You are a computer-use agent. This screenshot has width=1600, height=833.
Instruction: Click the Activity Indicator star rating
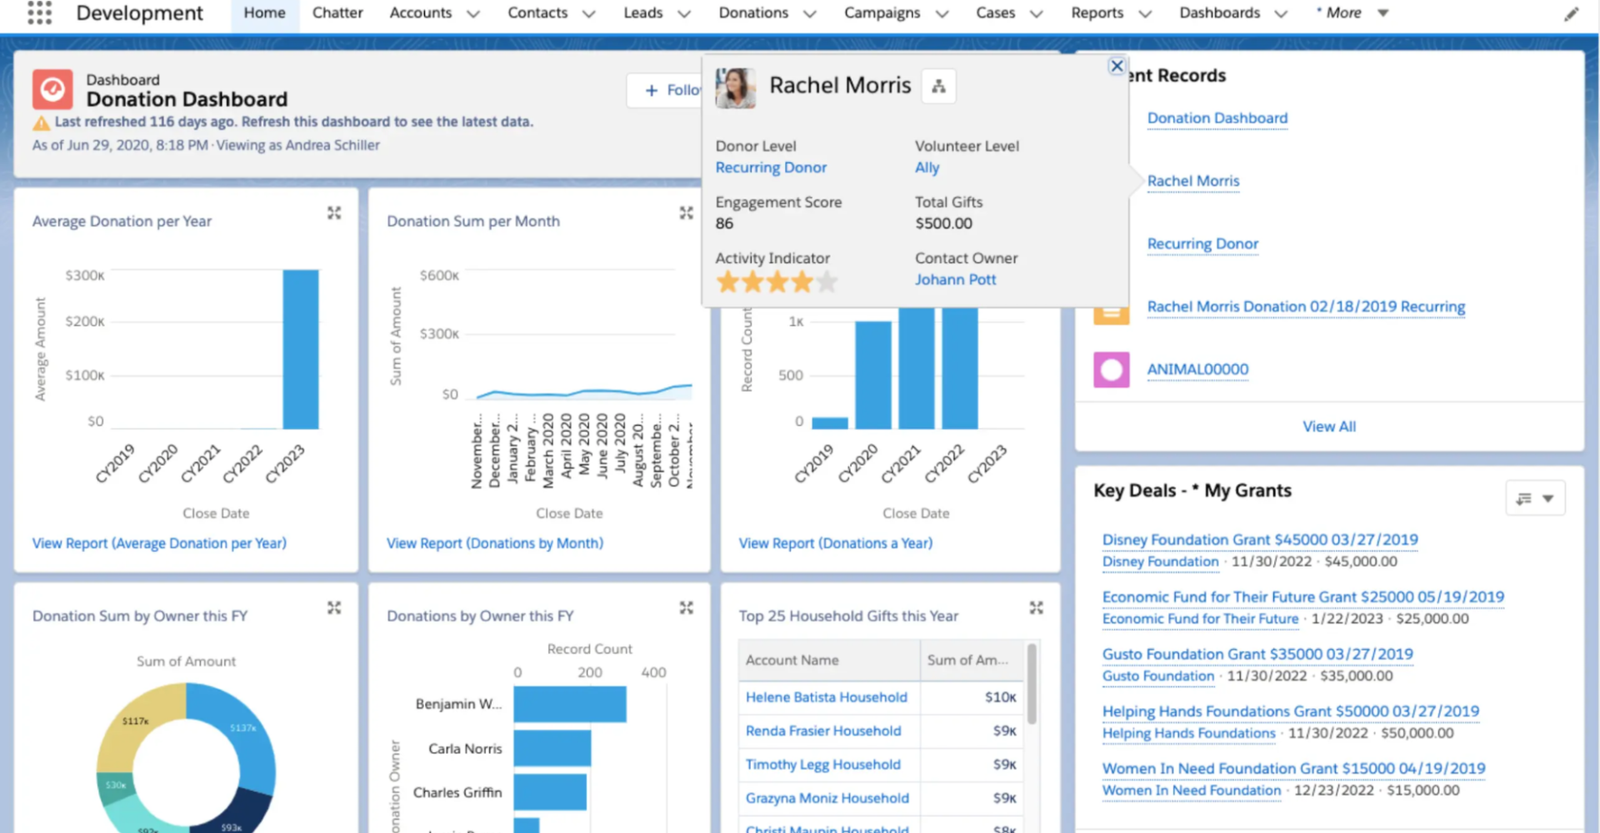777,282
